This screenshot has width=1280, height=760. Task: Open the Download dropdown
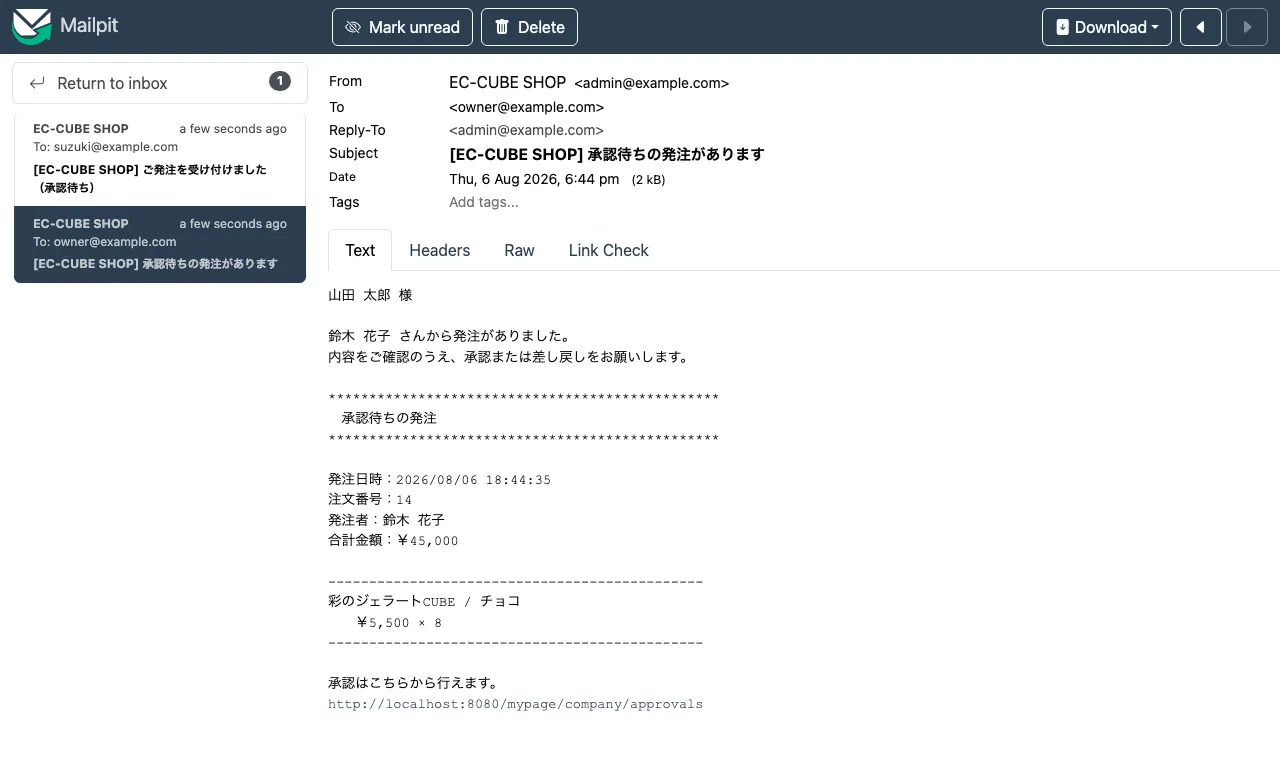click(x=1107, y=27)
